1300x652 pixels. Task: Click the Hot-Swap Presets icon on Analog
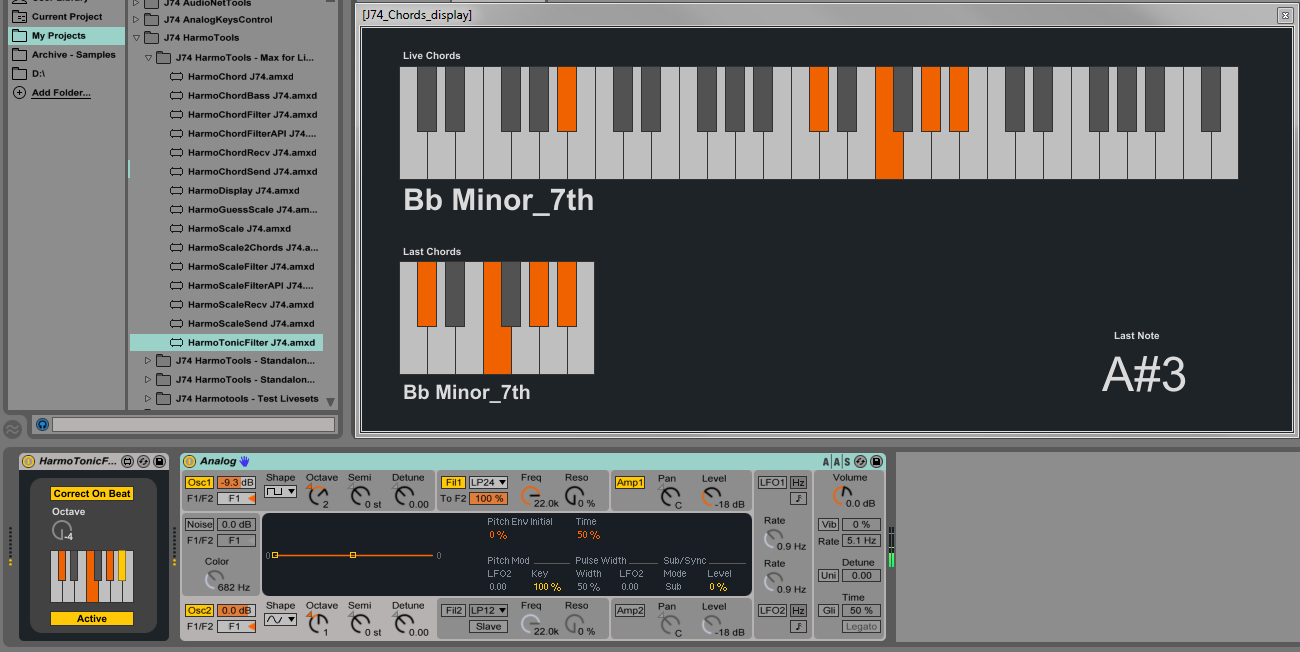pos(861,461)
